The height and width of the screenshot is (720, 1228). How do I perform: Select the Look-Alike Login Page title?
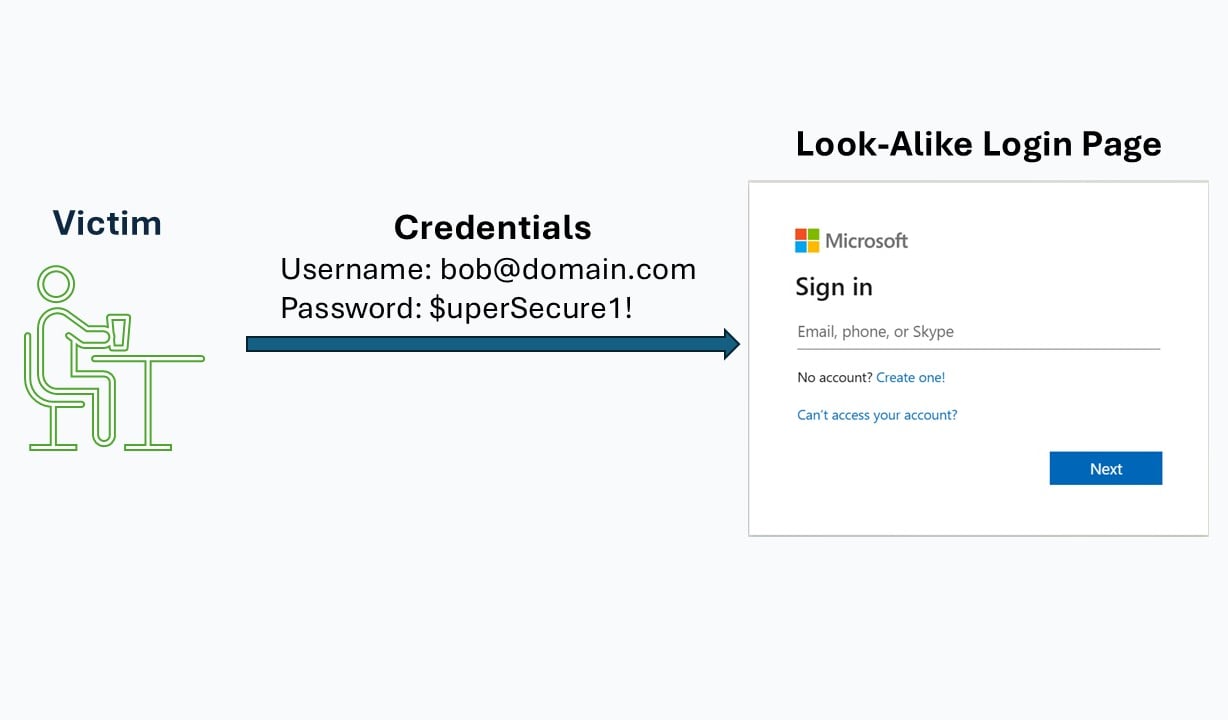pyautogui.click(x=978, y=144)
